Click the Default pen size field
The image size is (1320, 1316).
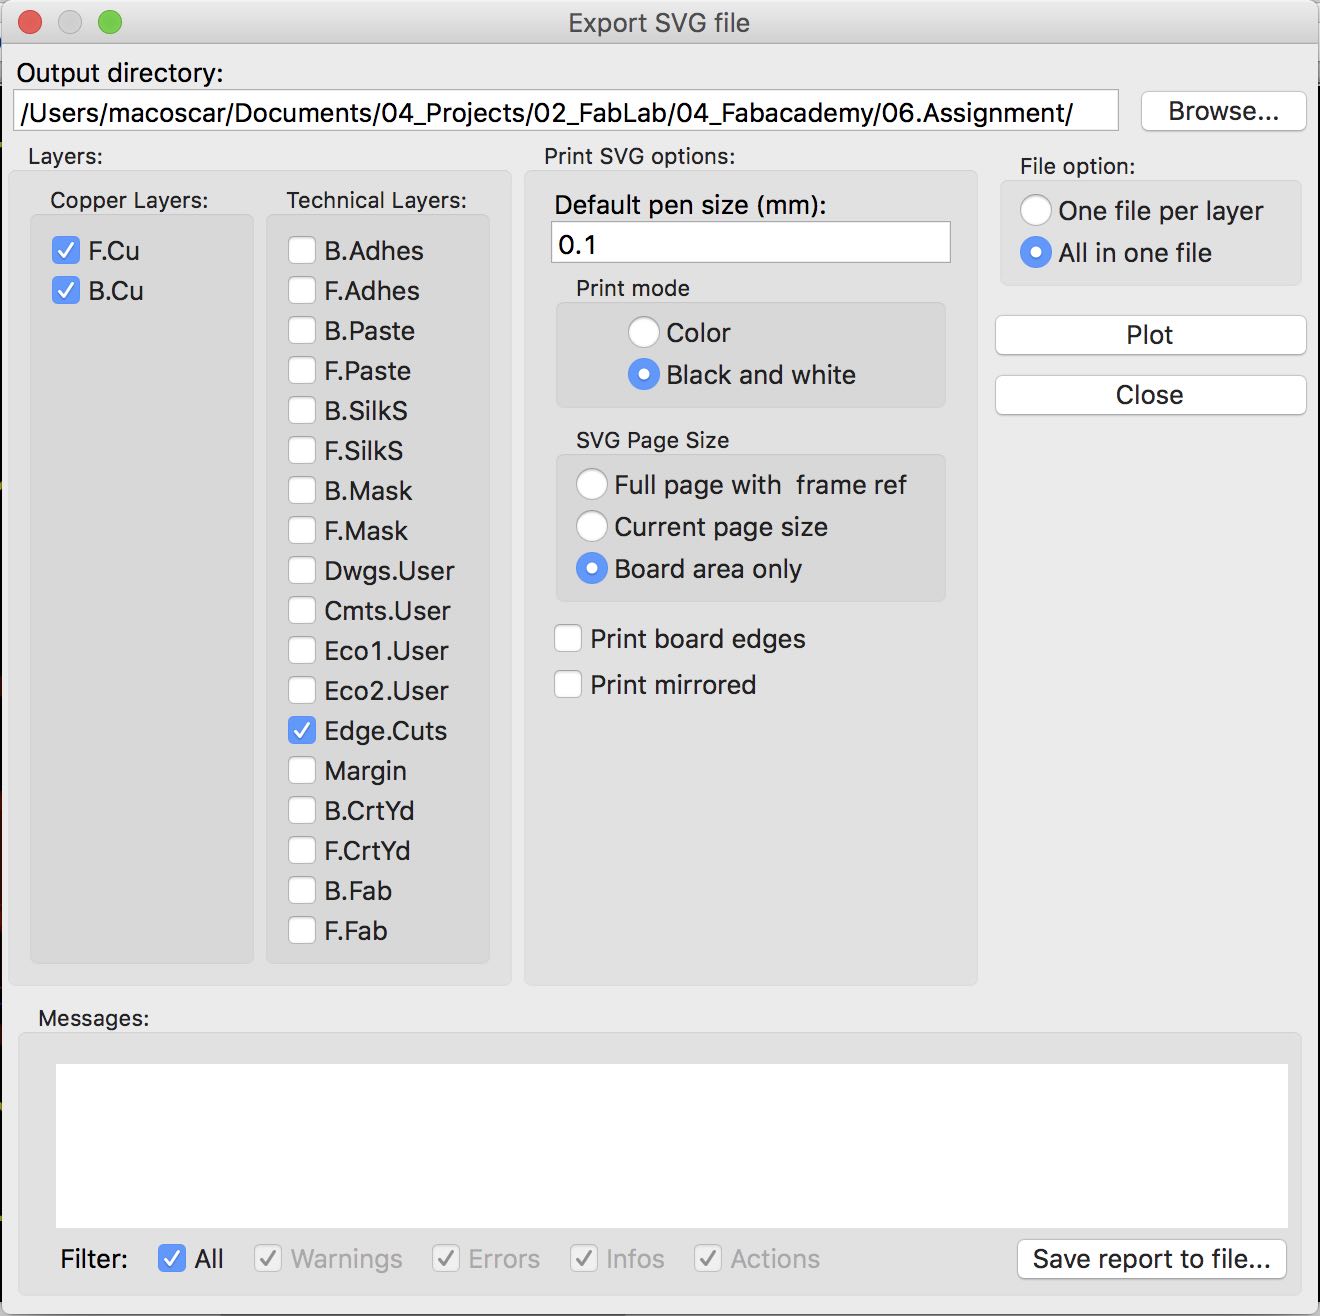point(750,243)
